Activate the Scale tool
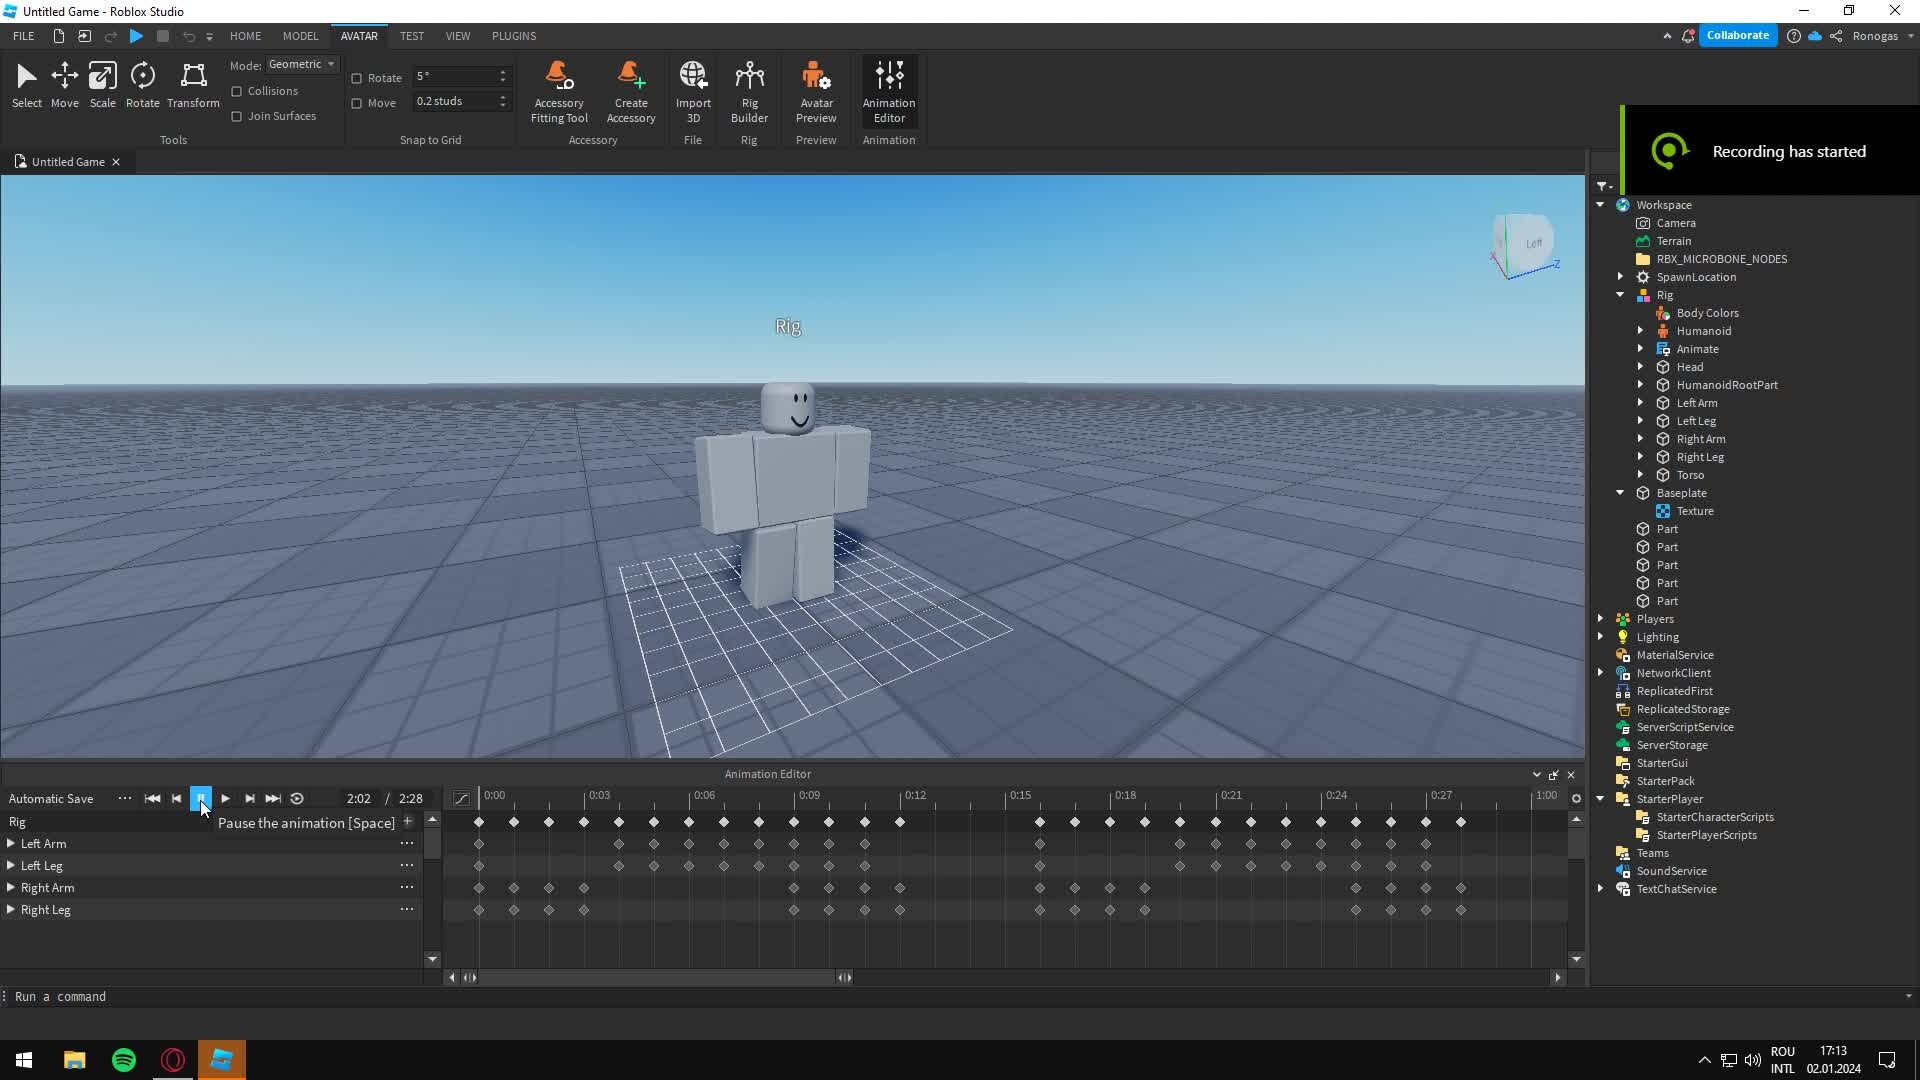 [102, 85]
